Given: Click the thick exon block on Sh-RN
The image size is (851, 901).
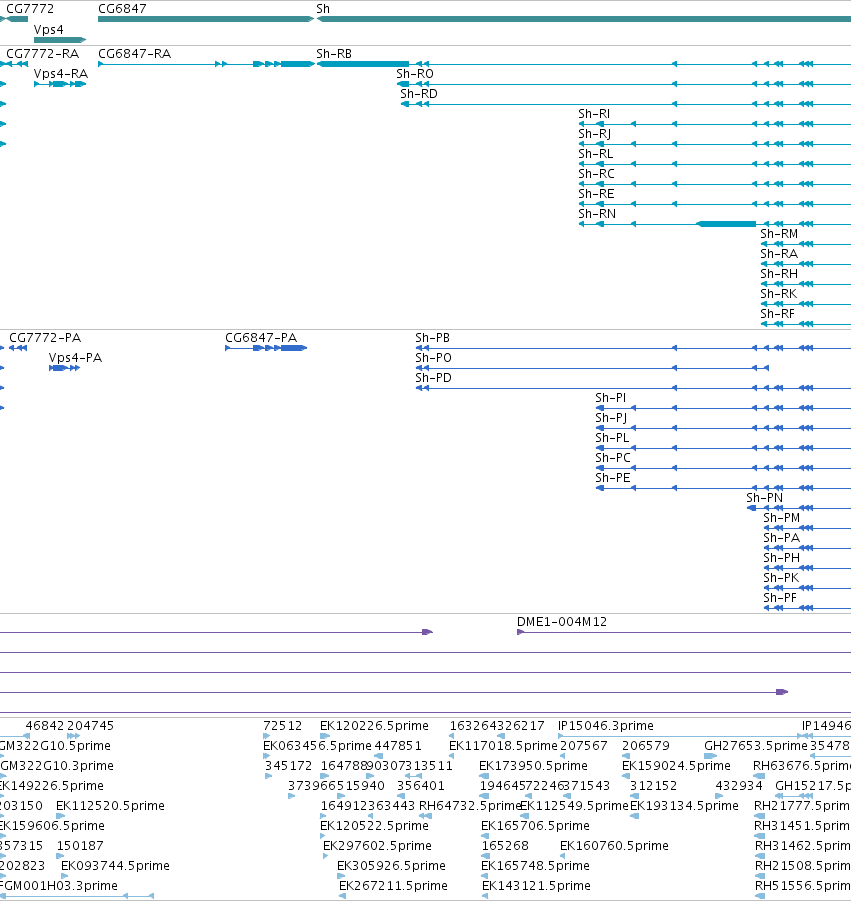Looking at the screenshot, I should click(x=726, y=224).
